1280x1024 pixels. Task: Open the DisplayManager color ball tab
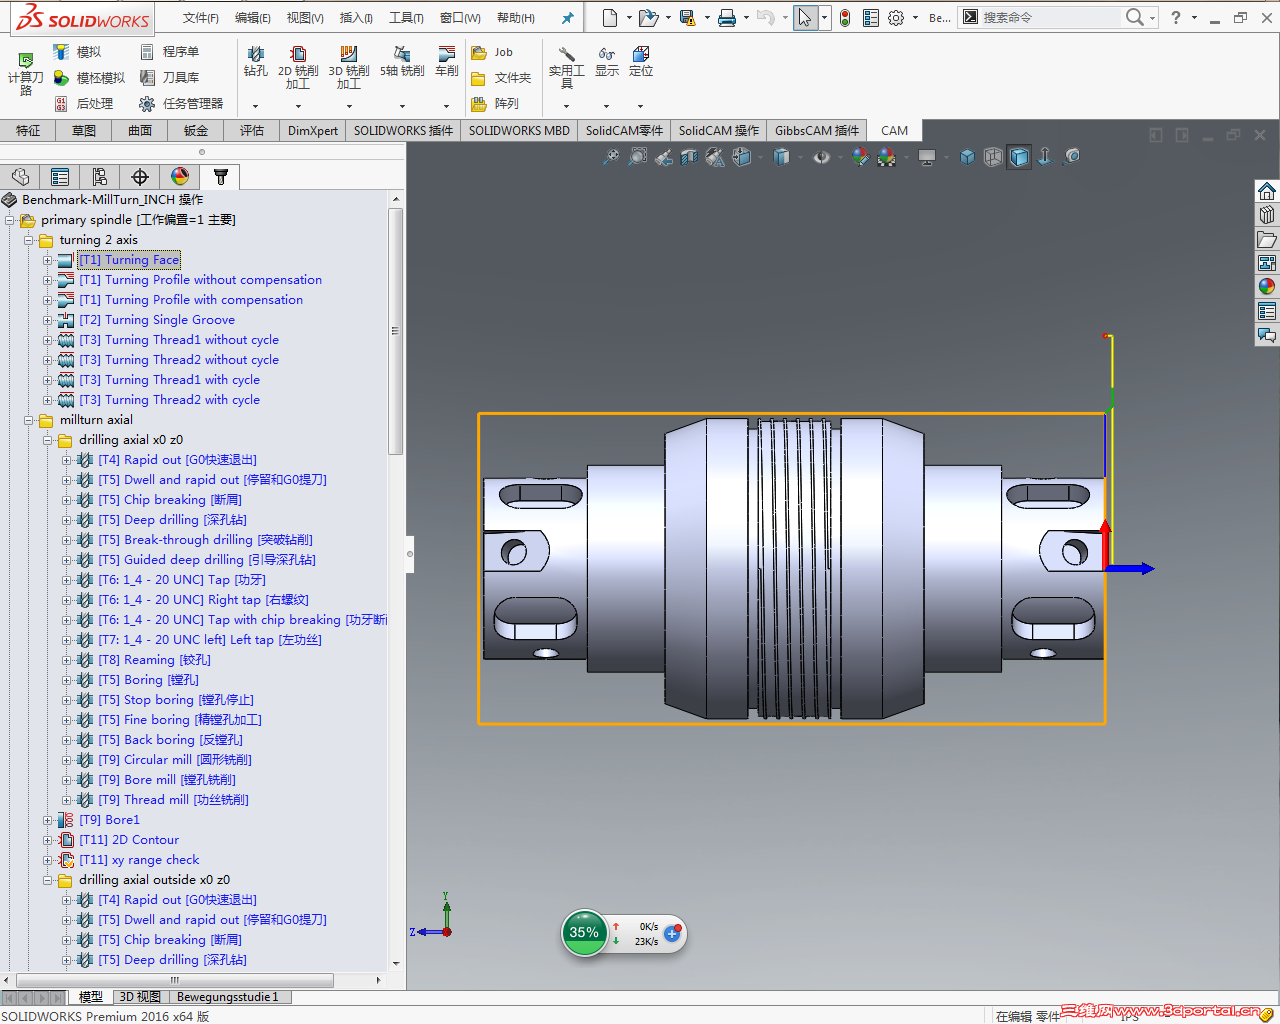coord(180,177)
